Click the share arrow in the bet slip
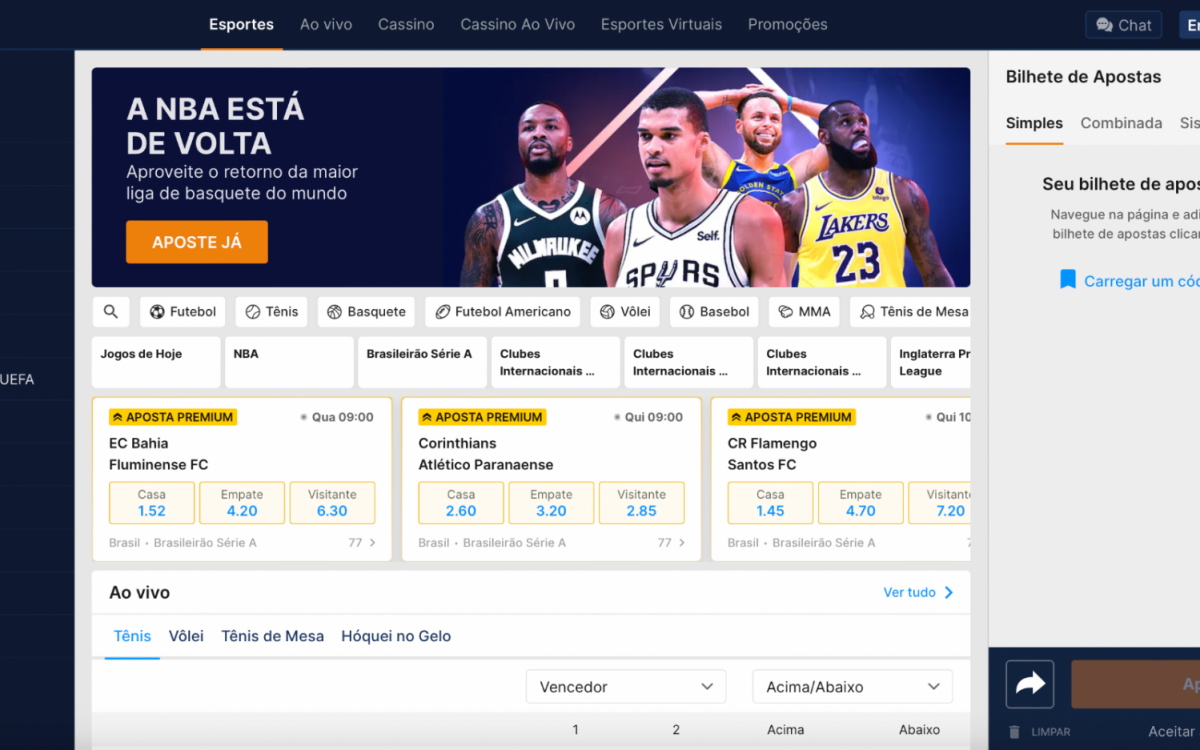The height and width of the screenshot is (750, 1200). 1030,683
